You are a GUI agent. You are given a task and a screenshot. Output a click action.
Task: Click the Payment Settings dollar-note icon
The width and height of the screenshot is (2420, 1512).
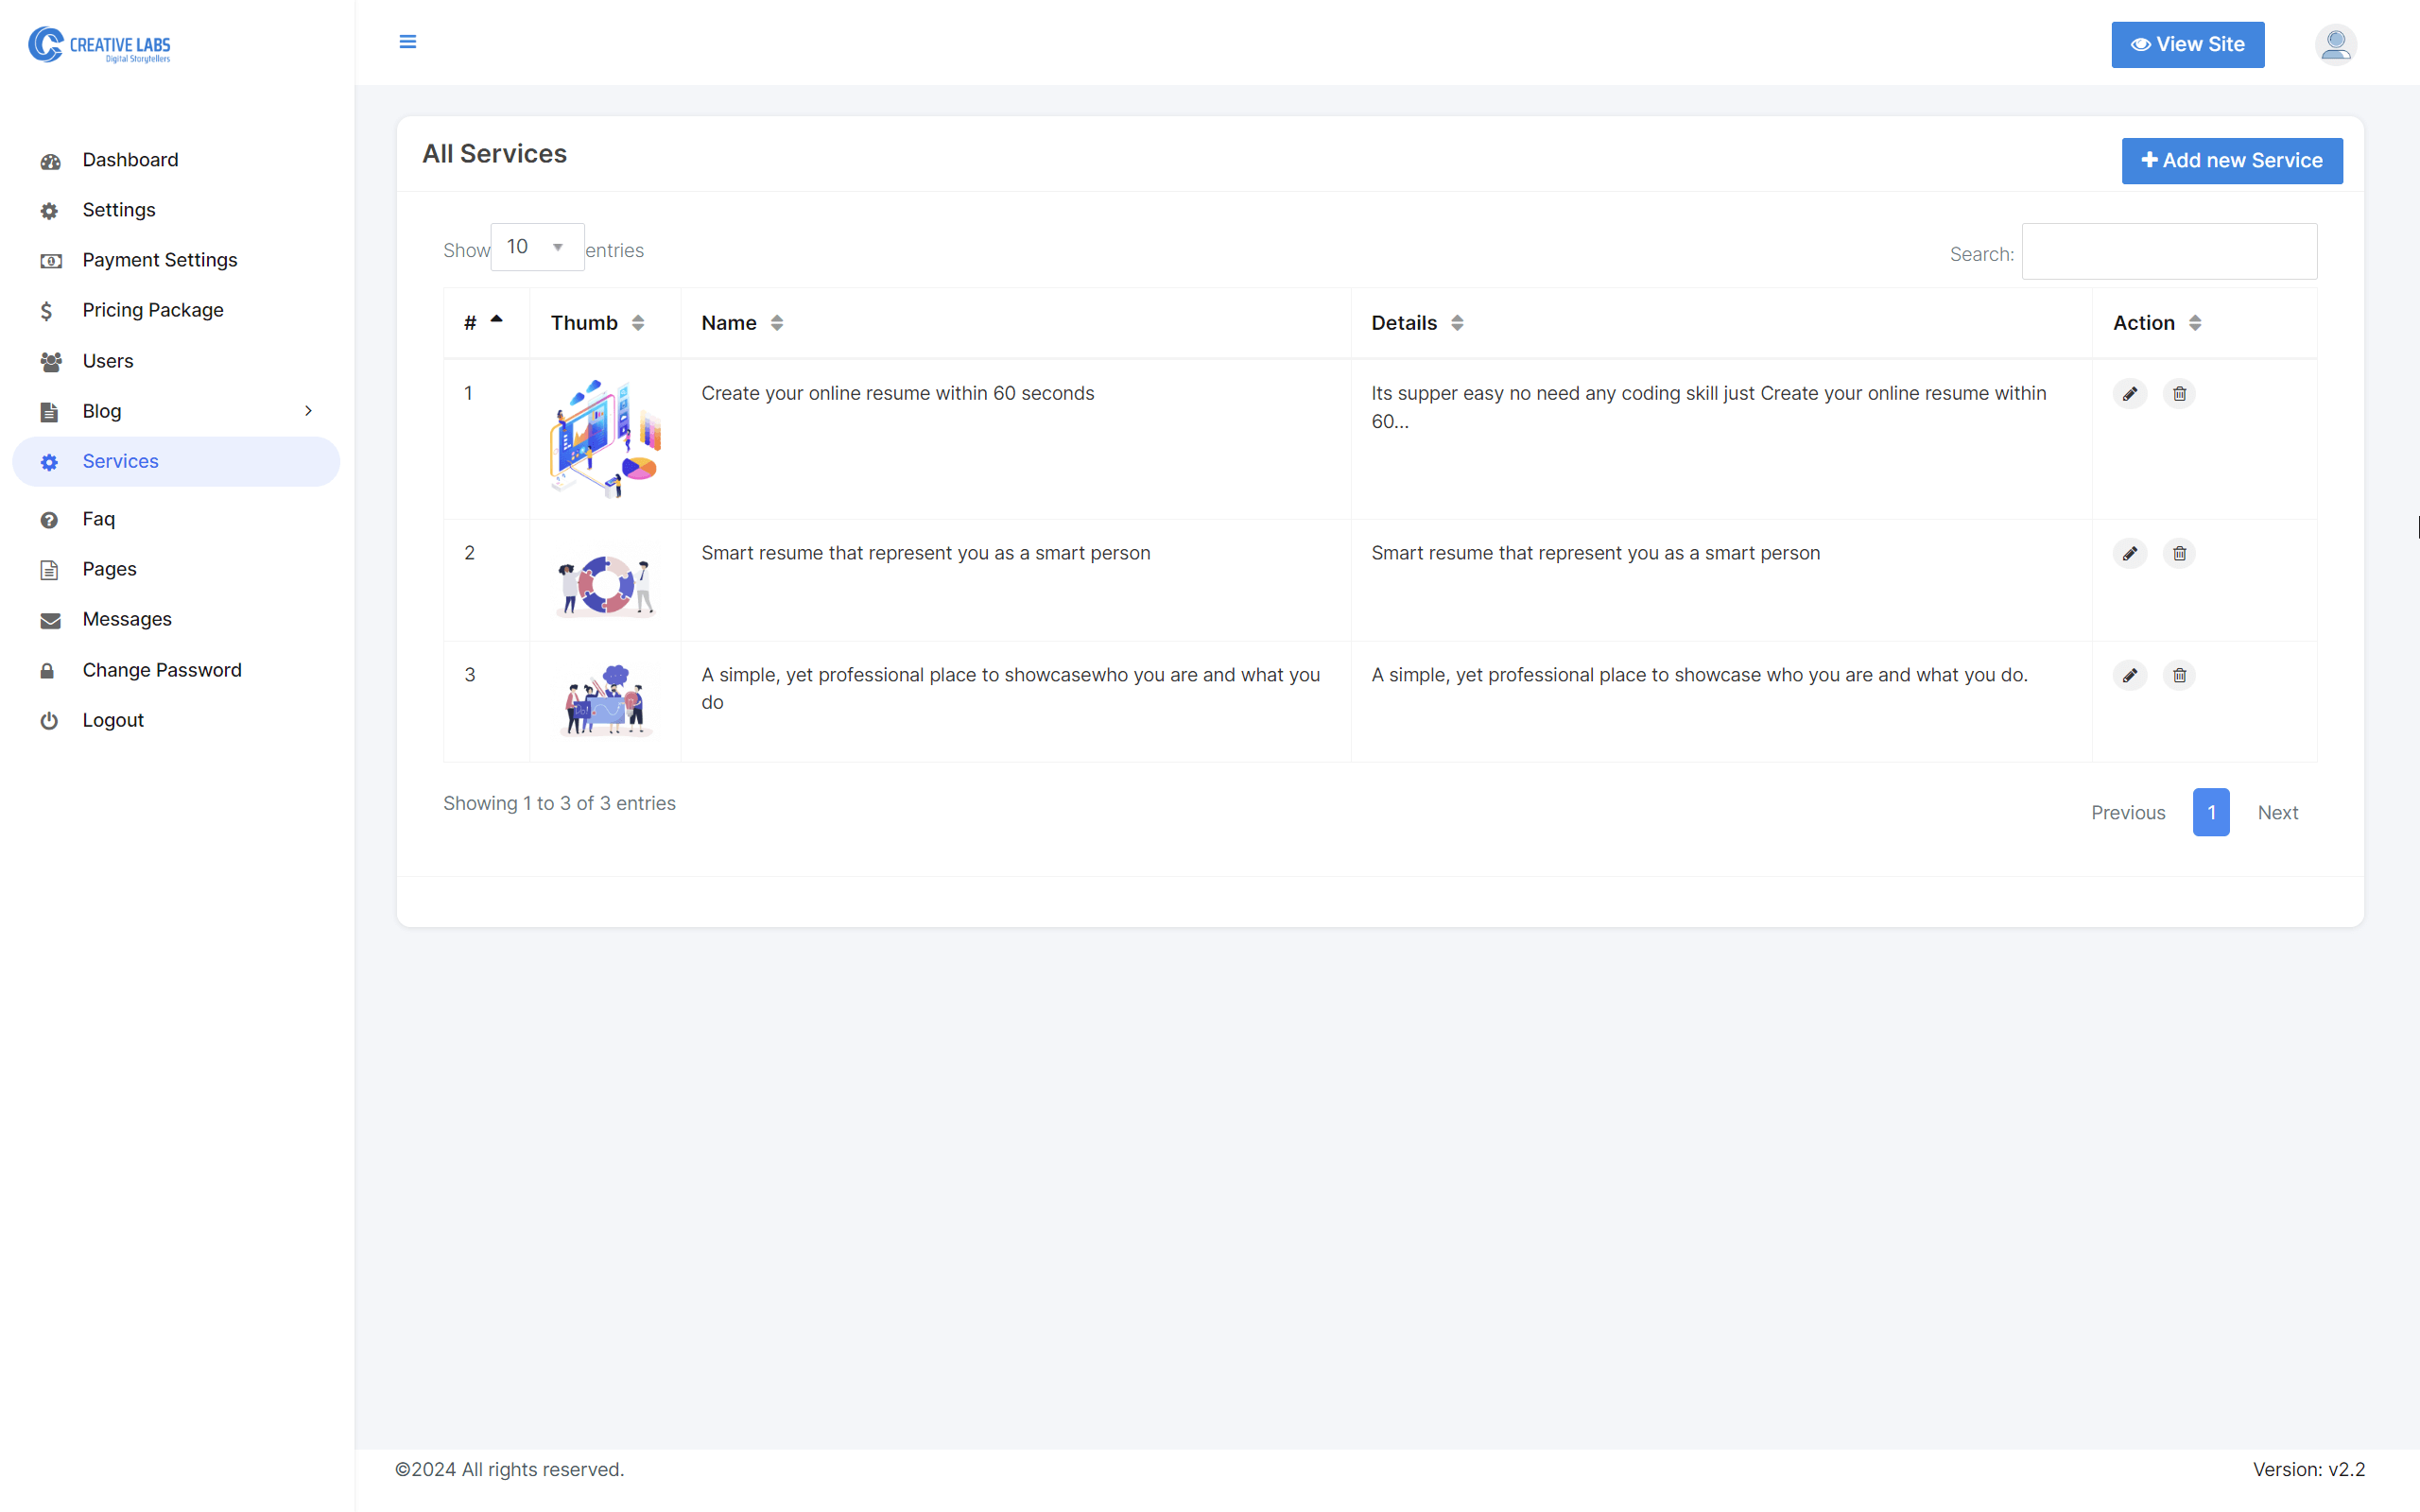[x=50, y=260]
